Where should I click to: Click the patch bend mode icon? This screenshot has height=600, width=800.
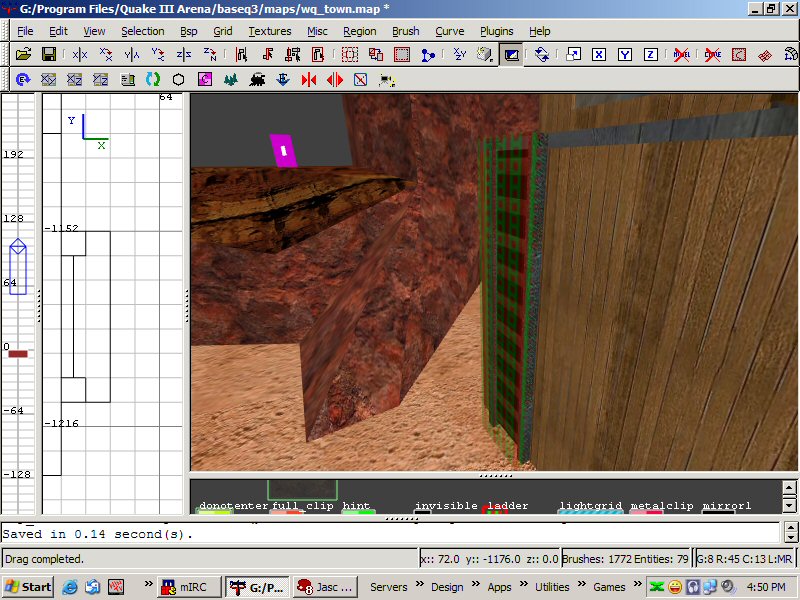coord(790,54)
